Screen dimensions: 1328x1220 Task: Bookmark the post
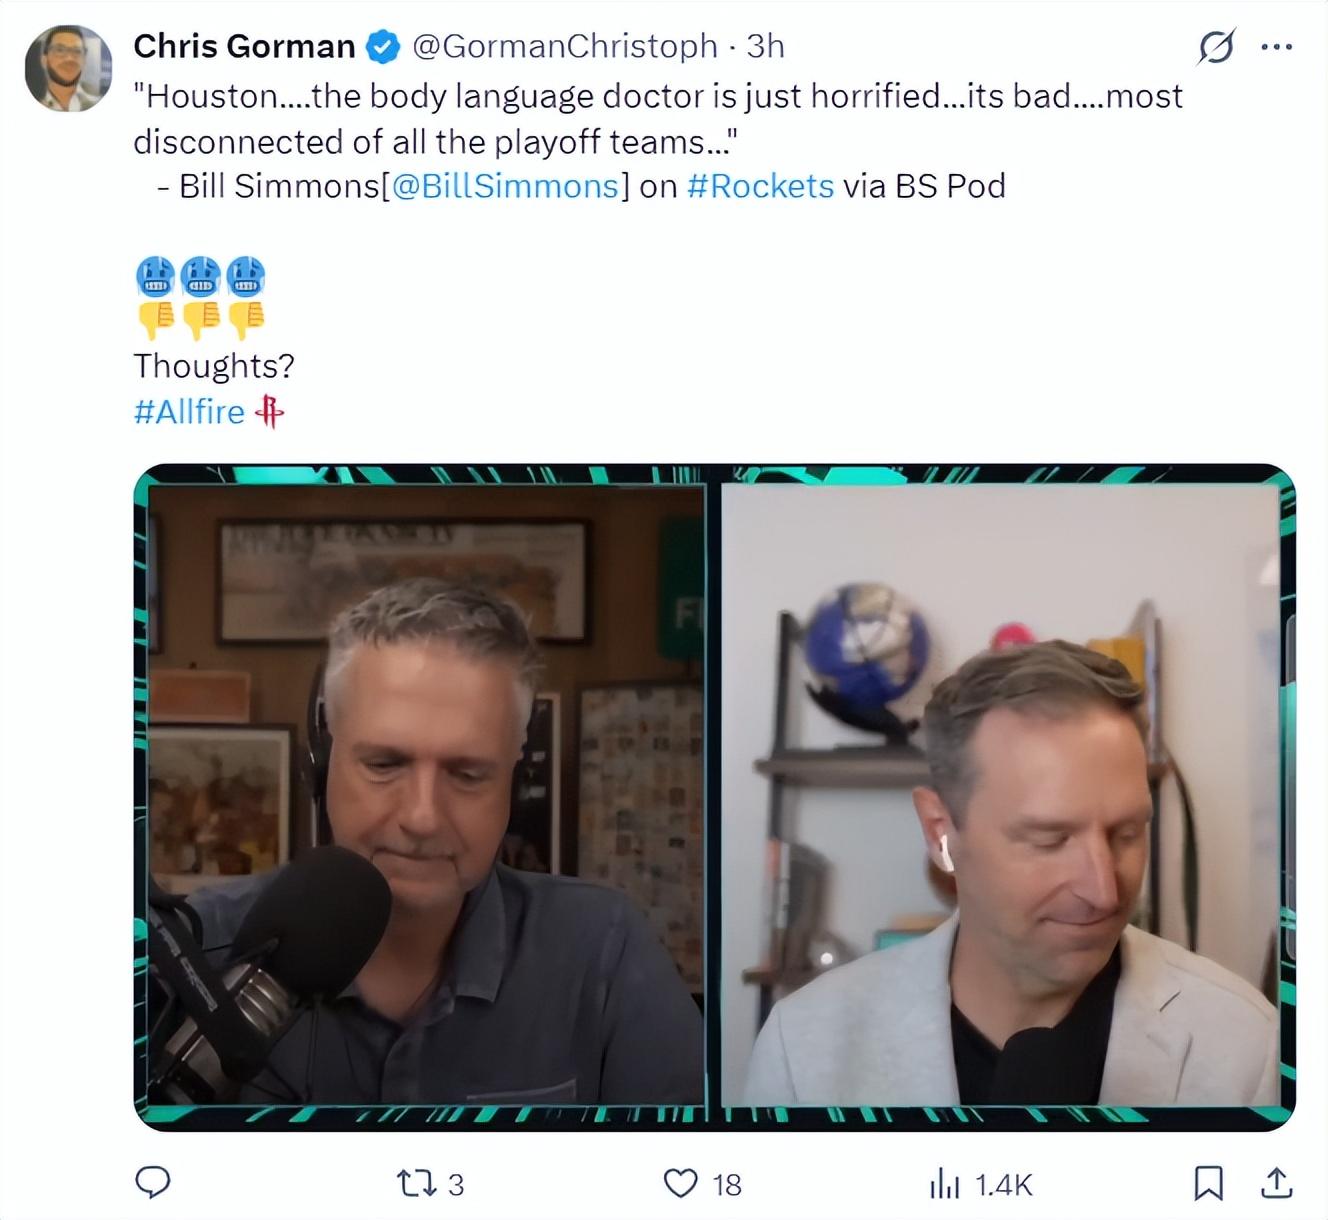[x=1209, y=1184]
